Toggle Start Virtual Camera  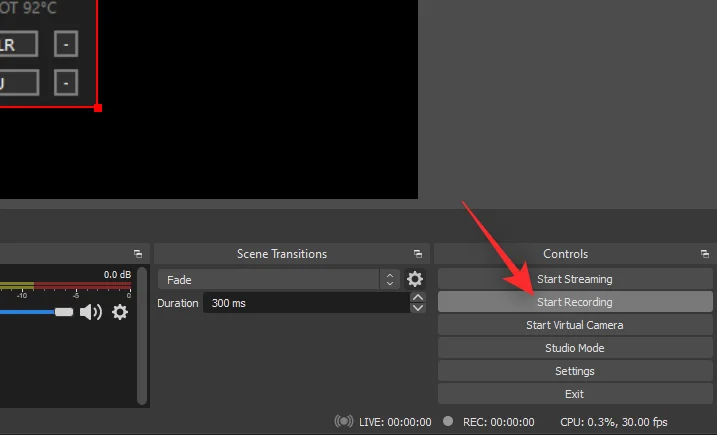point(574,325)
